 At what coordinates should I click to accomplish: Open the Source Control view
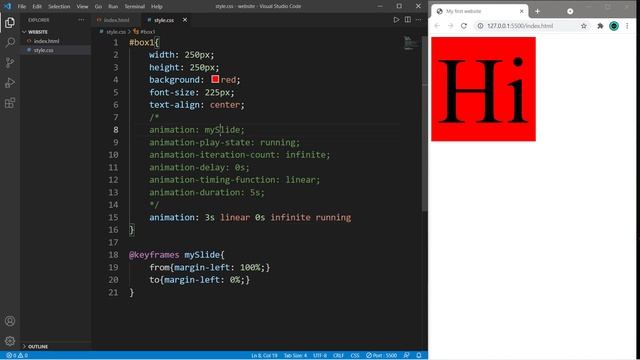(x=10, y=62)
